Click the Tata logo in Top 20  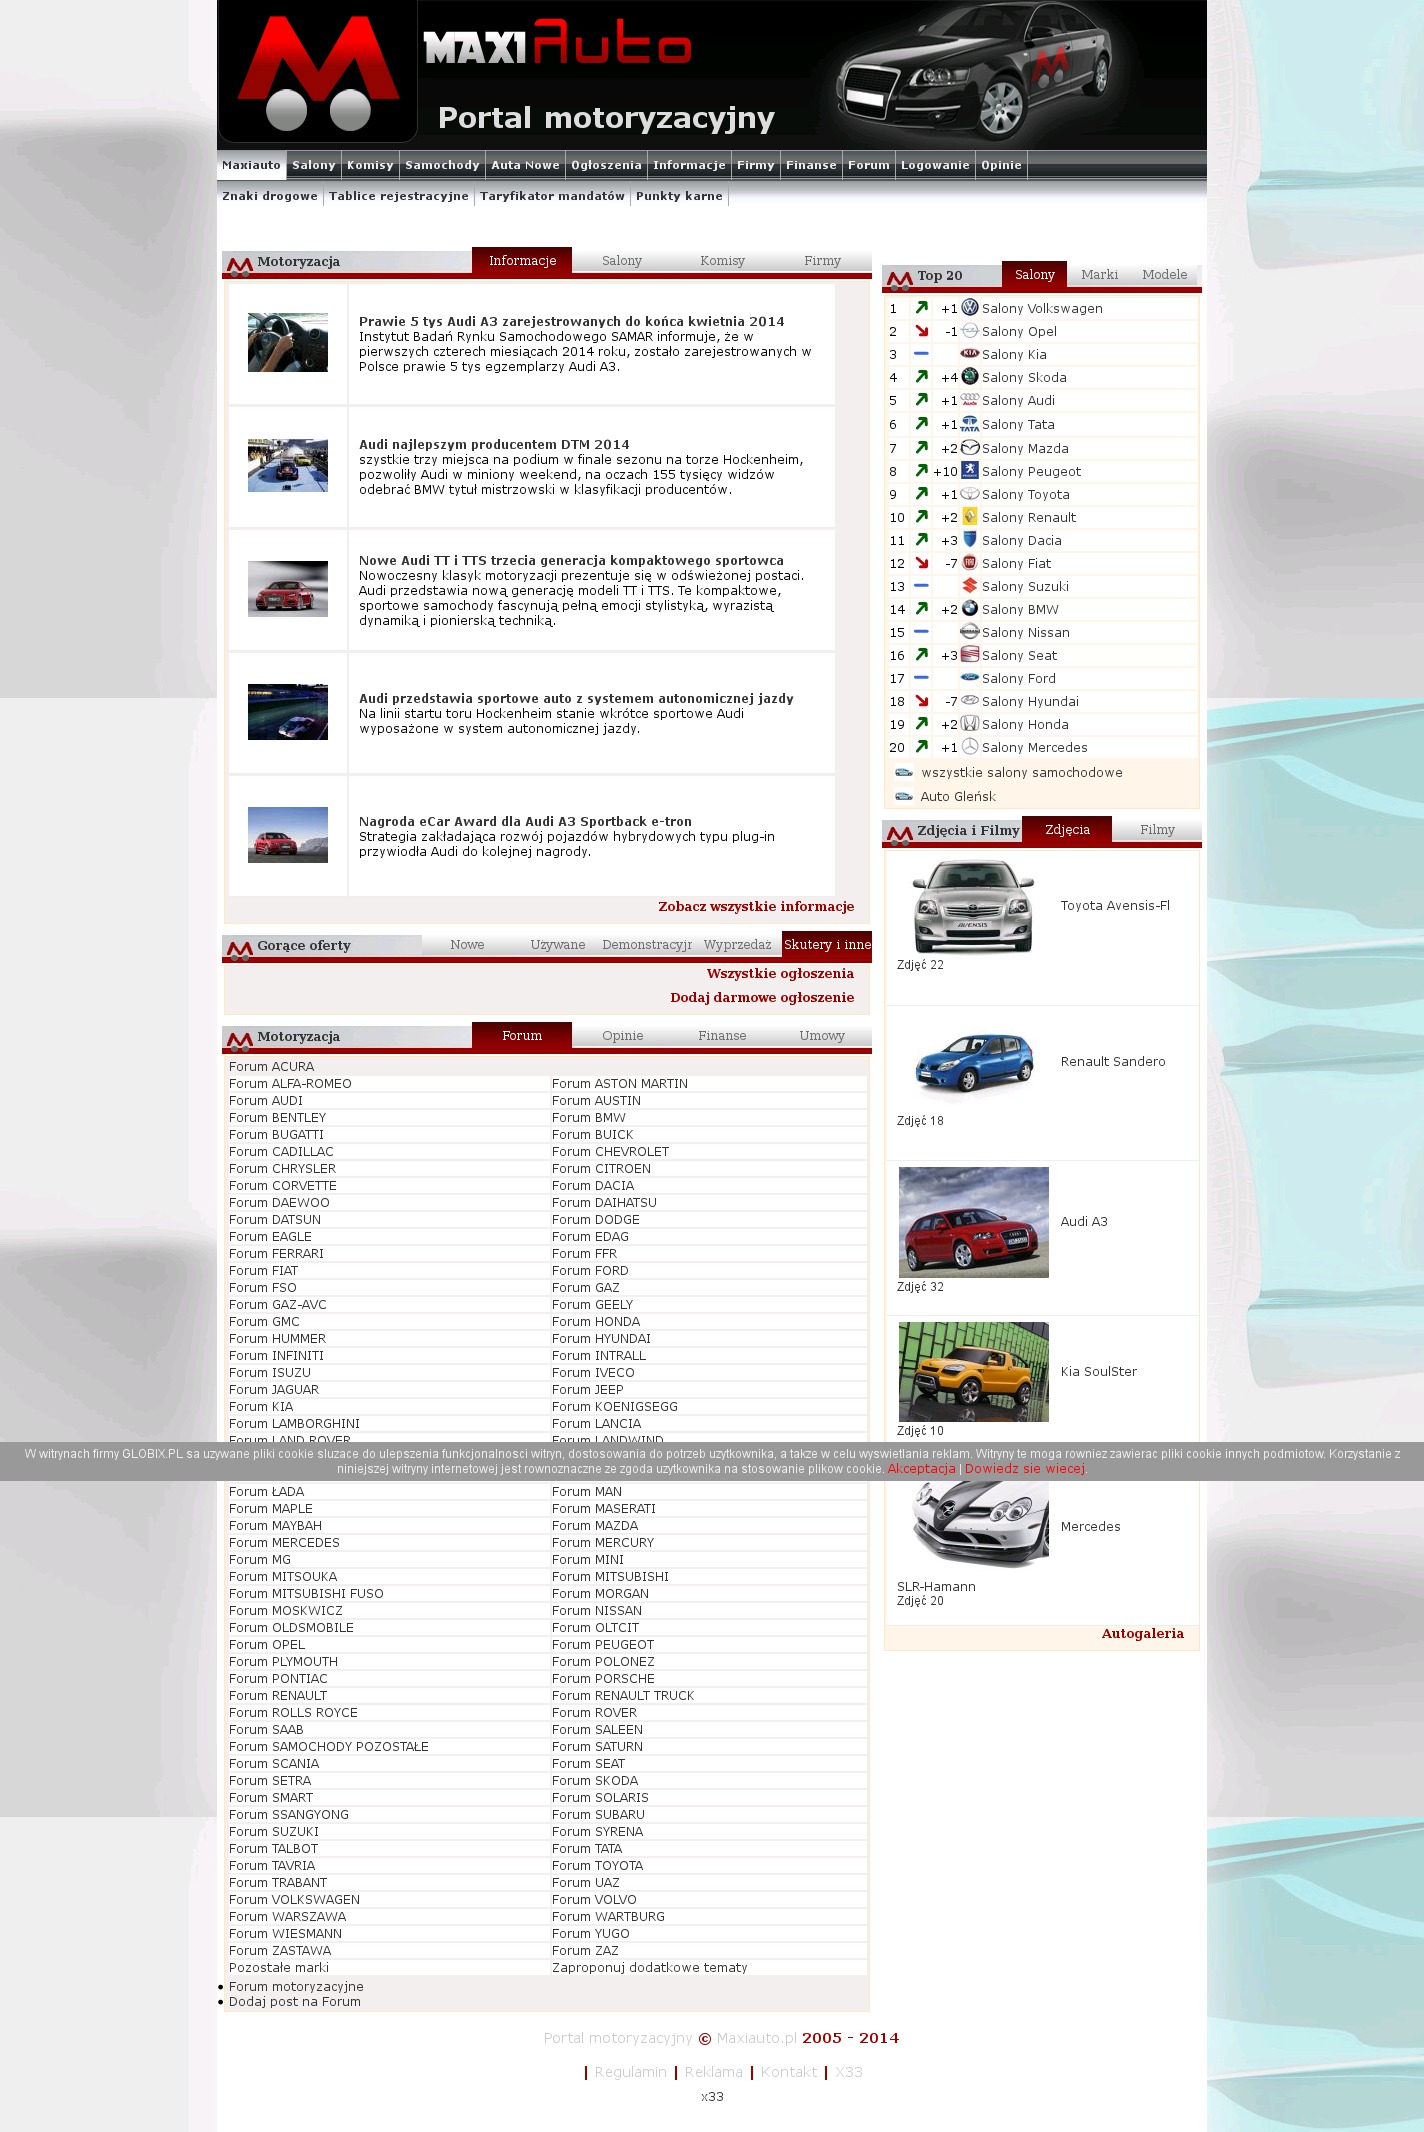coord(970,424)
